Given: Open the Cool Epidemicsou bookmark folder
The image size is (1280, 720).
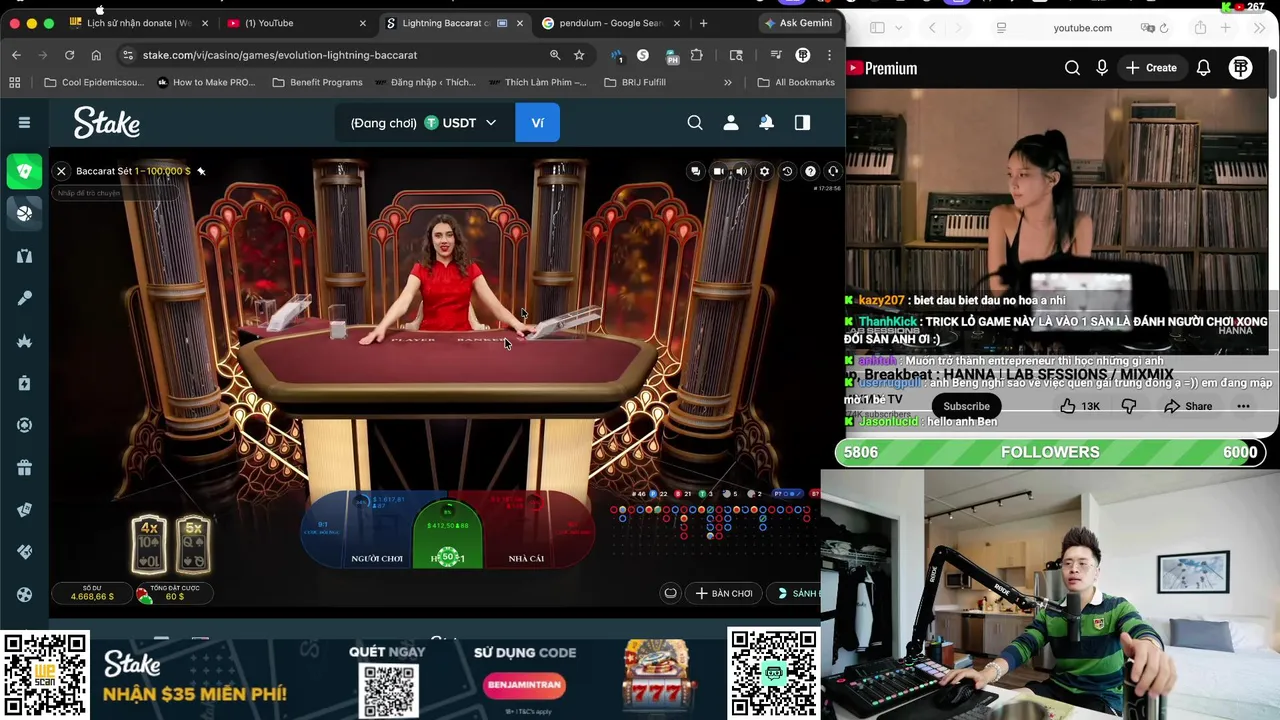Looking at the screenshot, I should [94, 82].
